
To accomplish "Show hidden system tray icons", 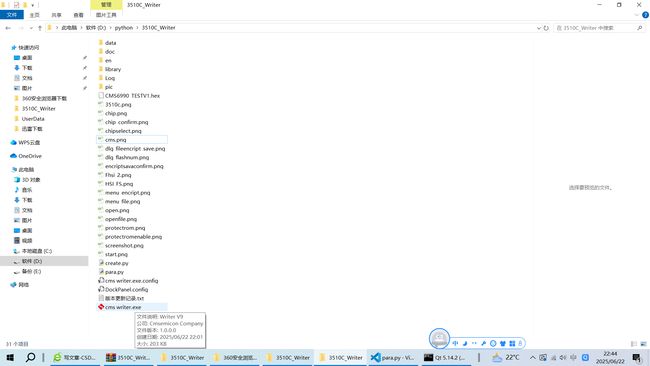I will coord(533,357).
